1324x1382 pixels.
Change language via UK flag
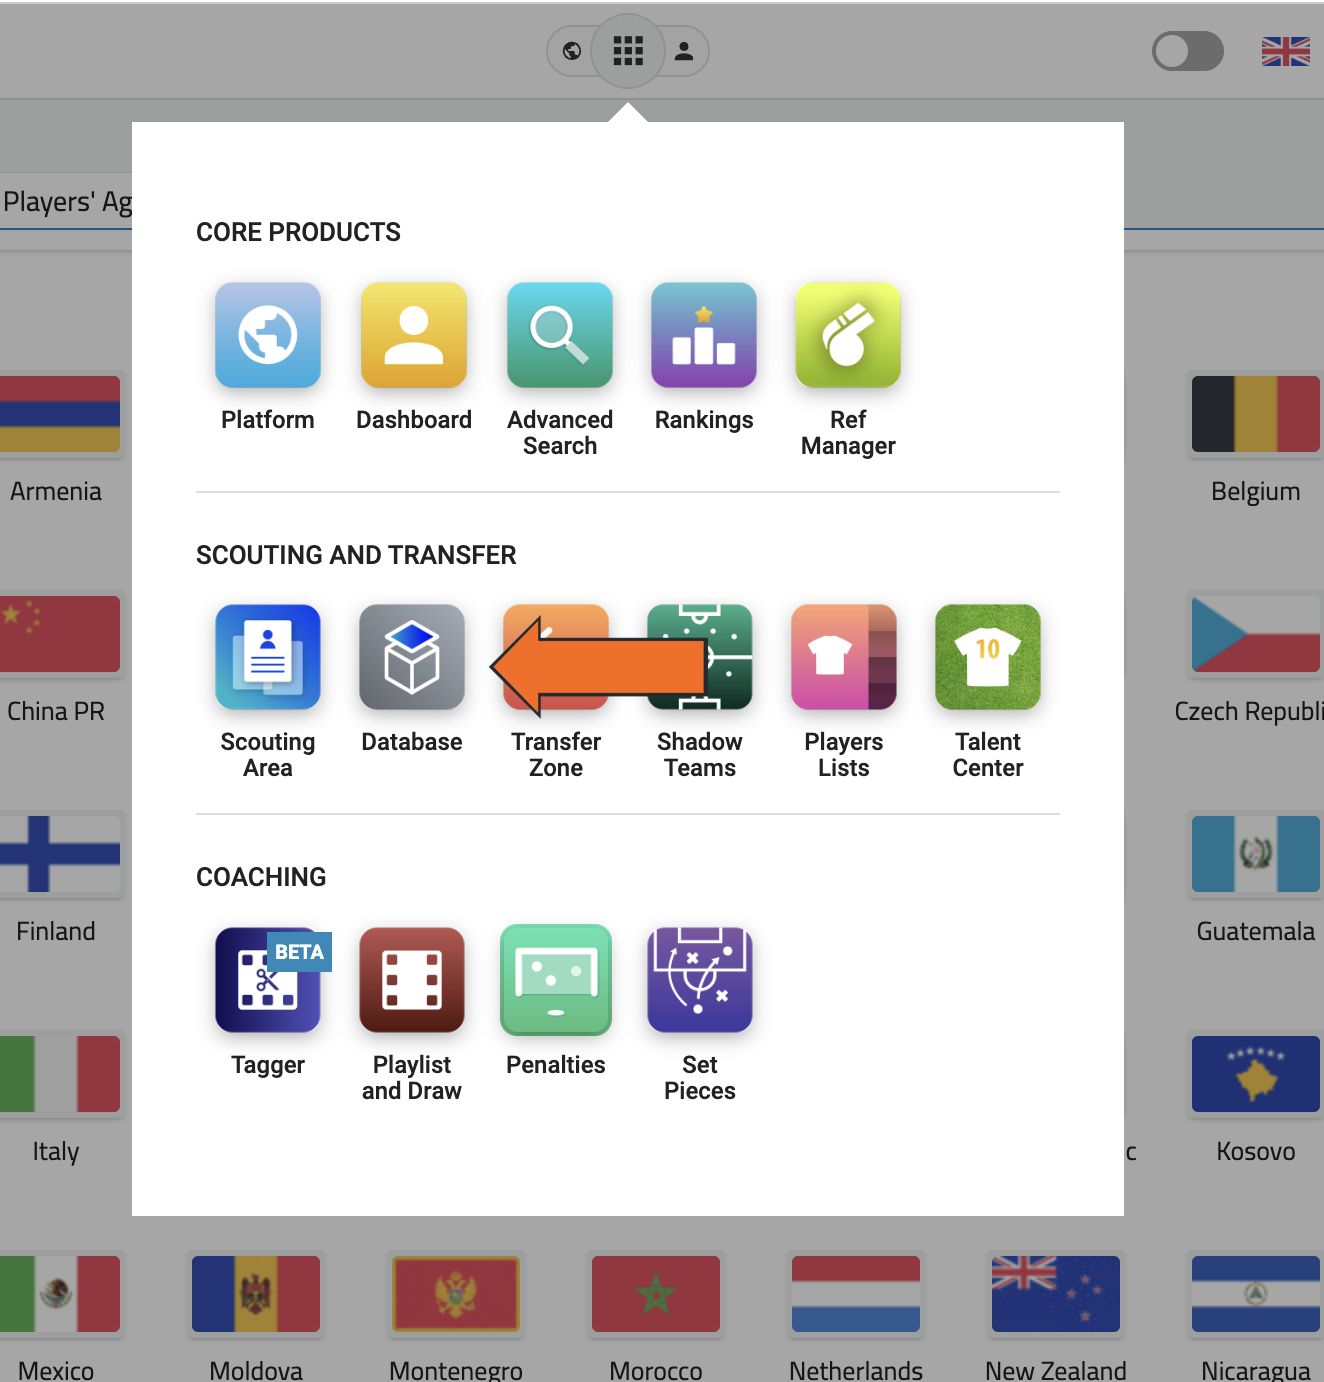click(x=1286, y=51)
